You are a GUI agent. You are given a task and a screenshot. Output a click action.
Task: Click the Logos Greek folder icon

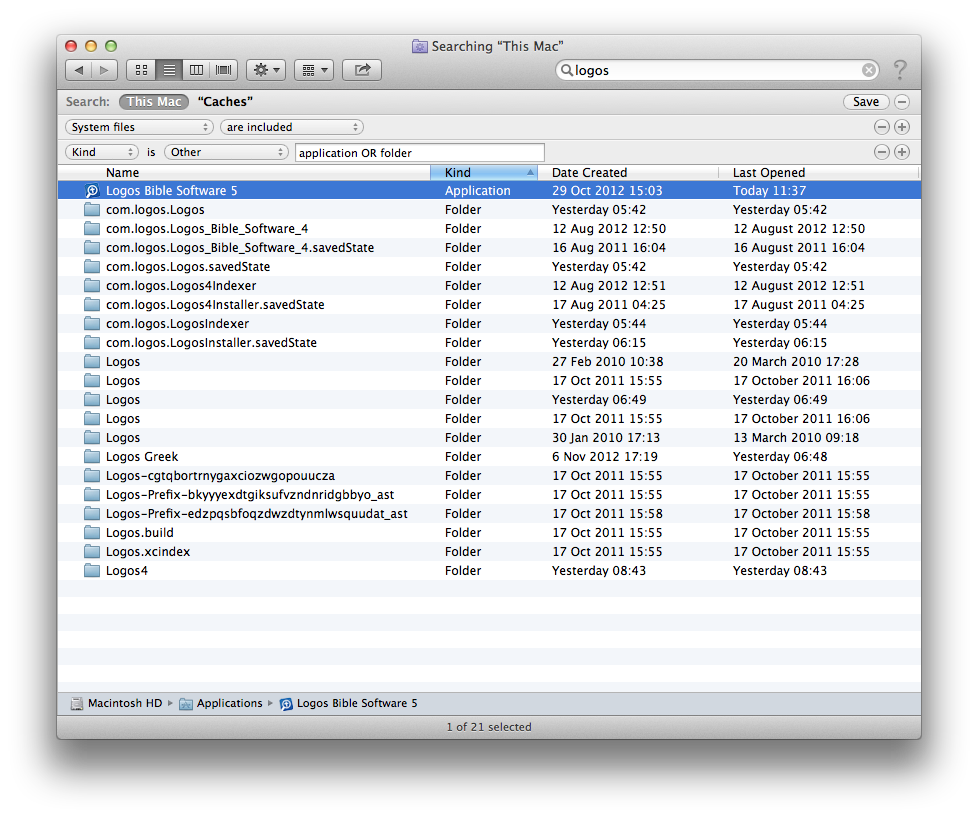coord(92,457)
